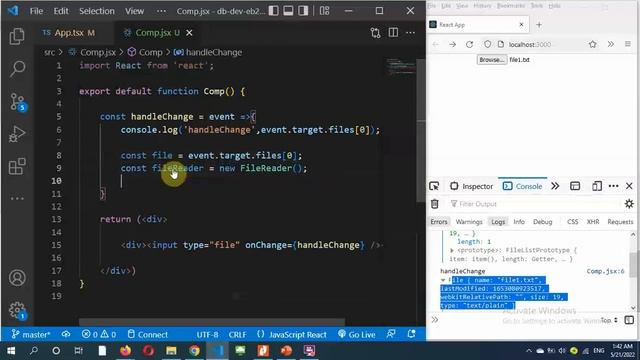
Task: Click Connect in the status bar
Action: tap(147, 335)
